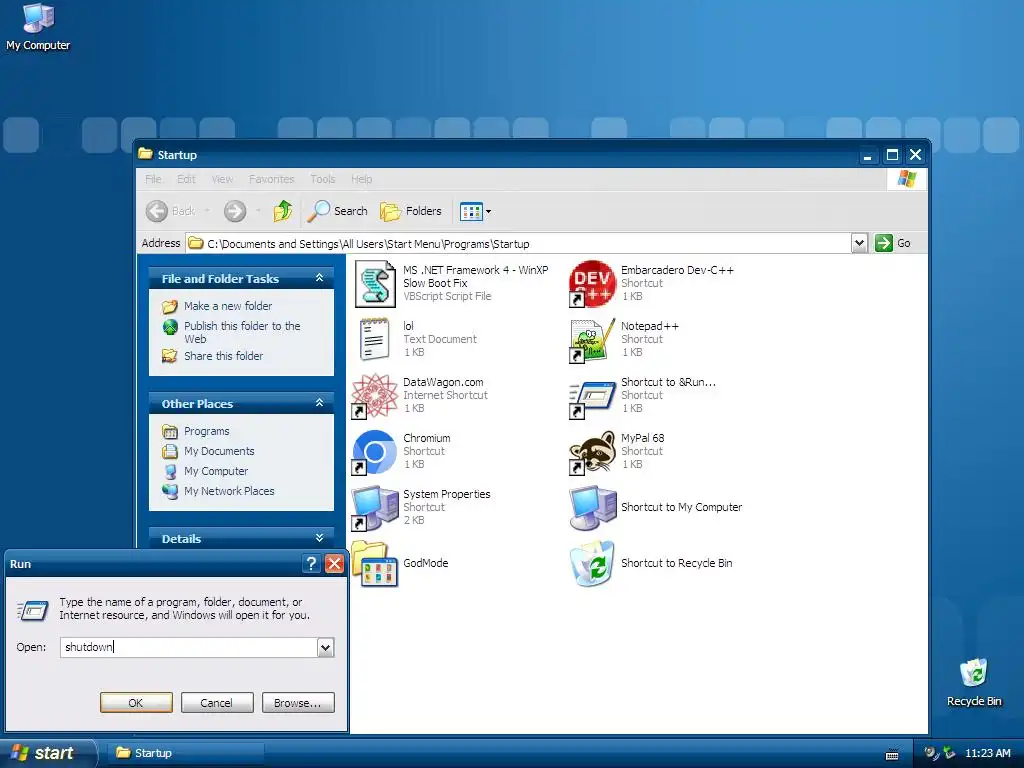Open the Forward history dropdown arrow

tap(259, 211)
